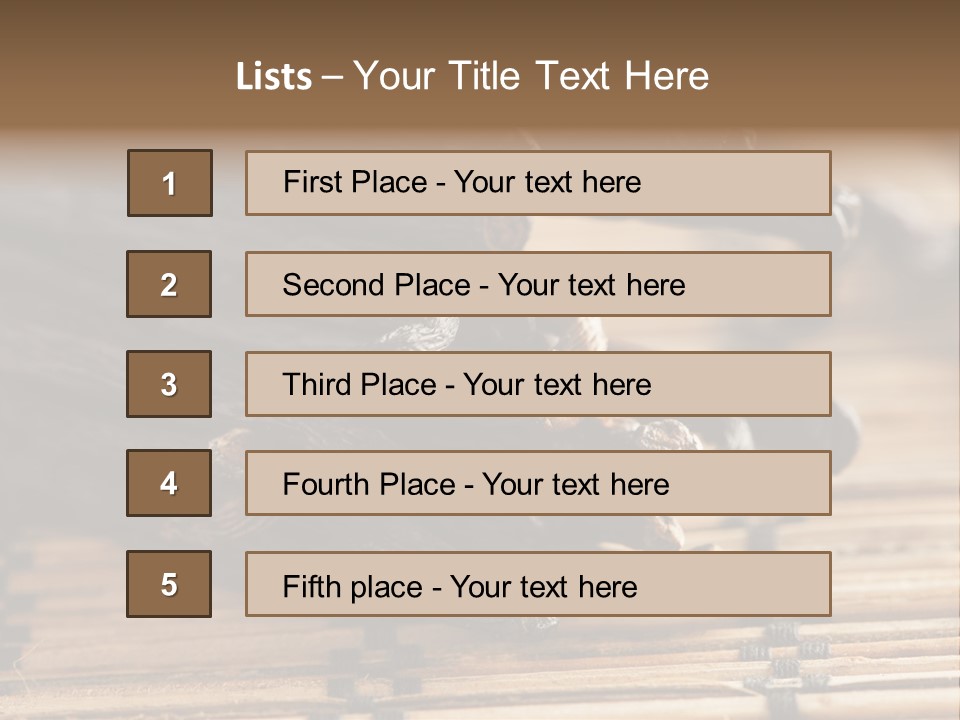Click the words "Third Place" in the list
The height and width of the screenshot is (720, 960).
(359, 385)
